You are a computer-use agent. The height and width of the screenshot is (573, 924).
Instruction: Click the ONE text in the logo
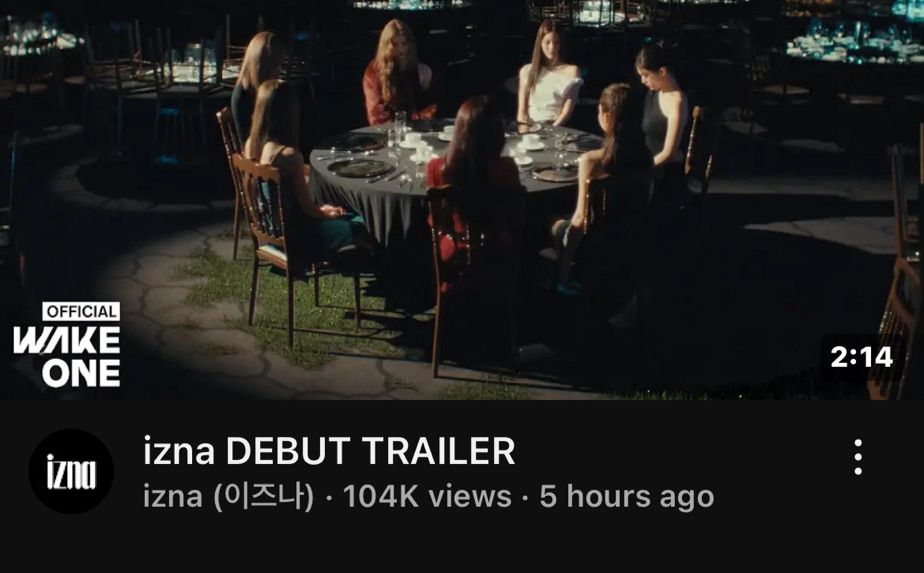pos(81,374)
